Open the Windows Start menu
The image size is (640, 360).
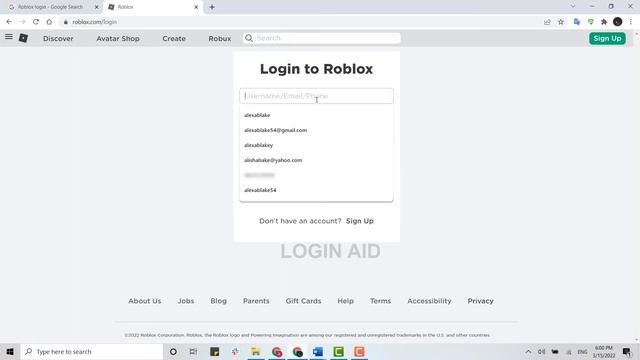click(10, 351)
